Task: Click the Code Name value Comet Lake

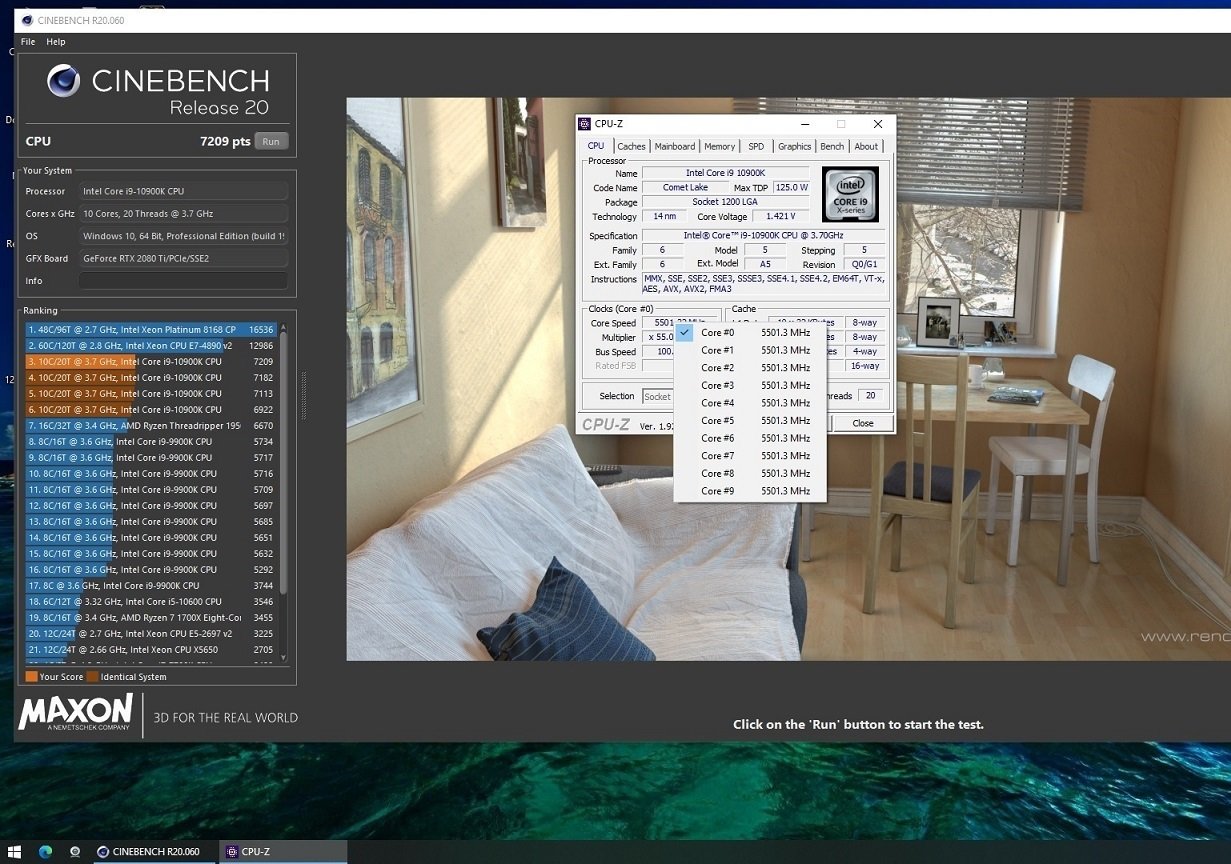Action: point(685,187)
